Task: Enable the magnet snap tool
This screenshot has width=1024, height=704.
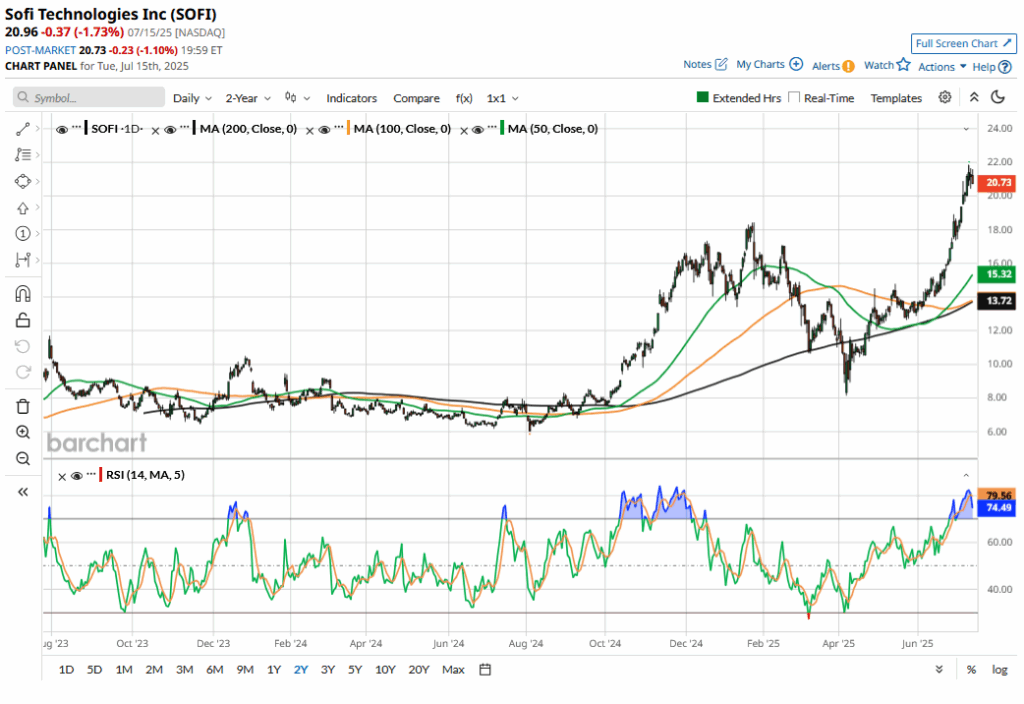Action: pyautogui.click(x=23, y=294)
